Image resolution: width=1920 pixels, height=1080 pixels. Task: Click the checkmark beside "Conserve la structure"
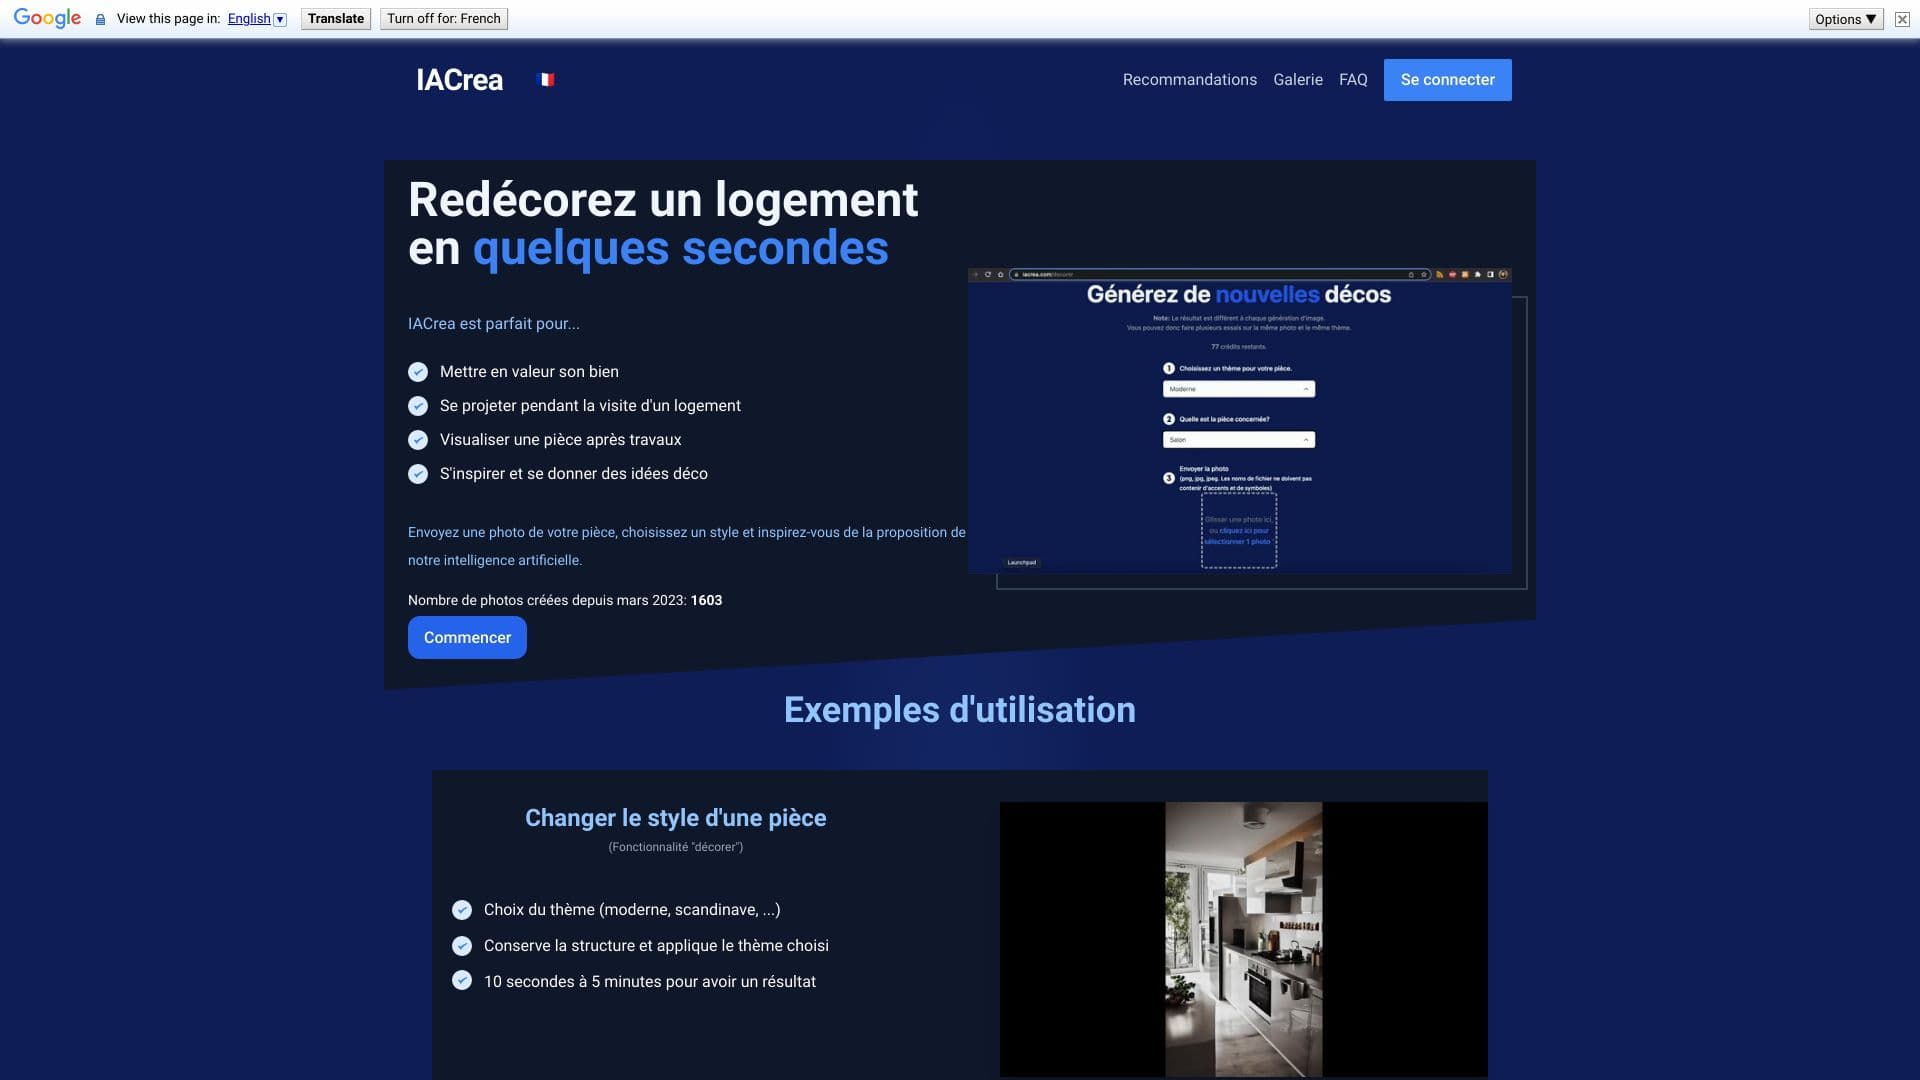[x=462, y=945]
